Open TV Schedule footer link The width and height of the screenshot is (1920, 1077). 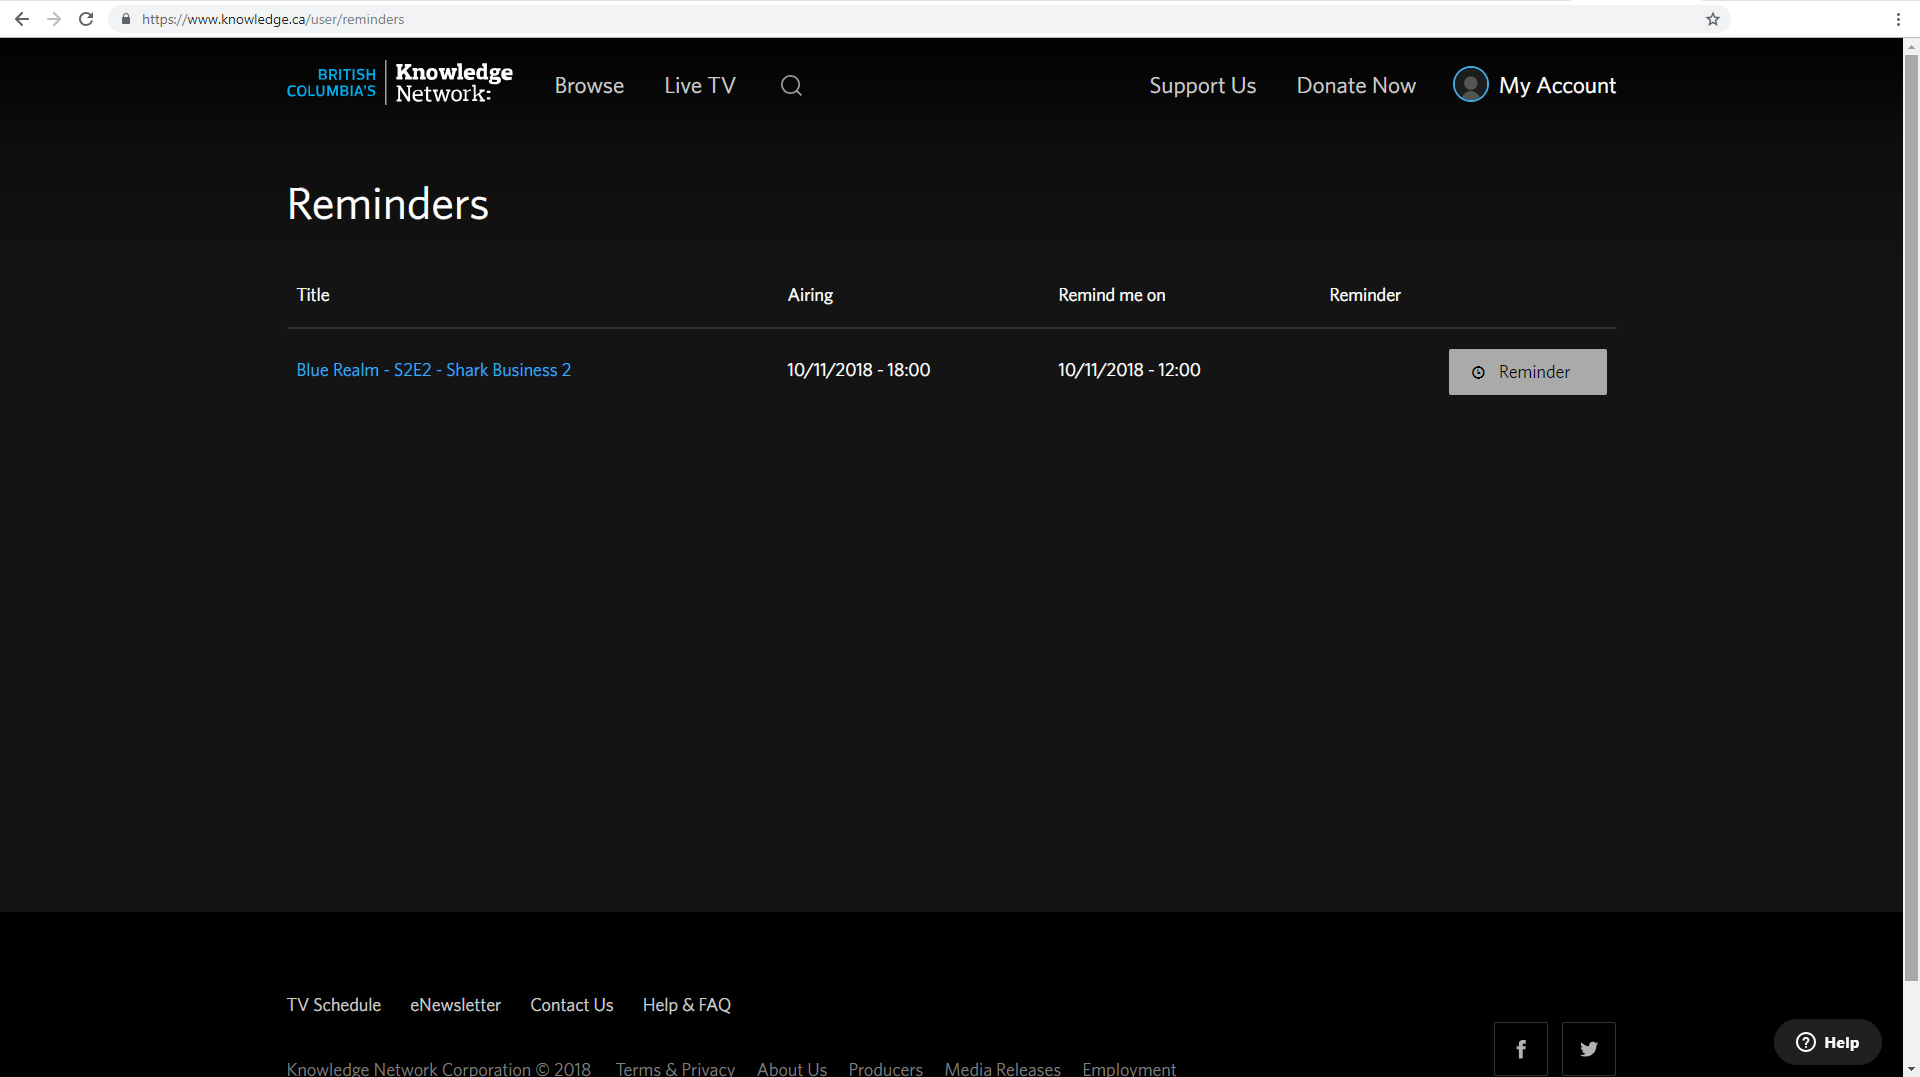pos(334,1005)
